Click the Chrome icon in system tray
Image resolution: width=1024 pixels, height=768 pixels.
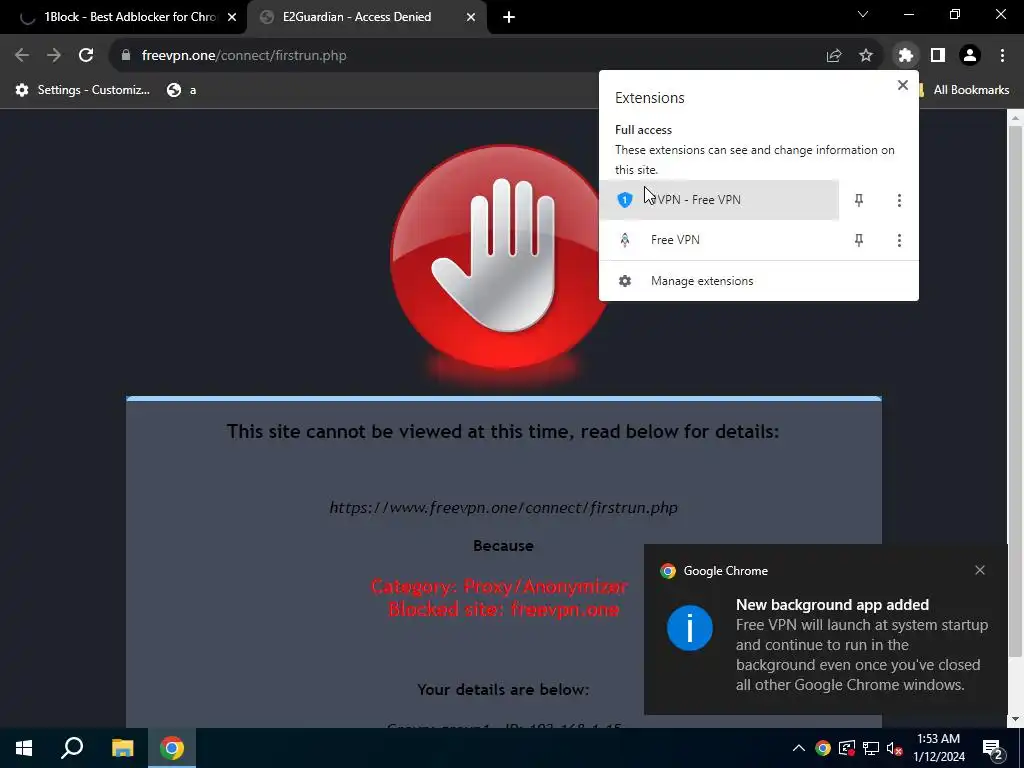pos(823,748)
